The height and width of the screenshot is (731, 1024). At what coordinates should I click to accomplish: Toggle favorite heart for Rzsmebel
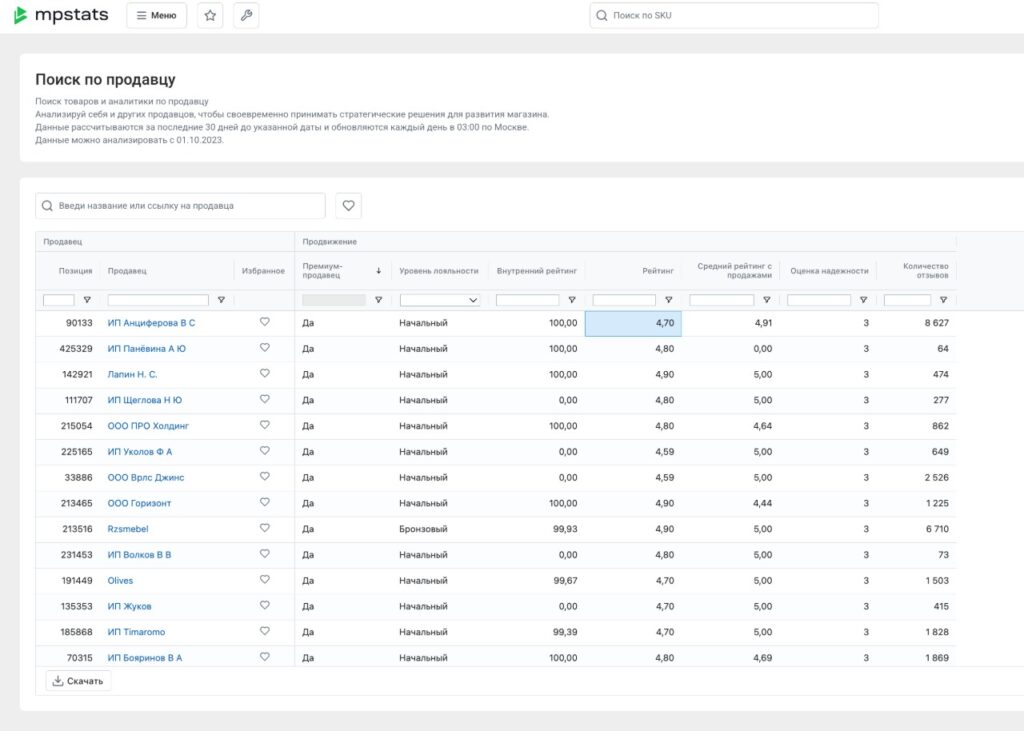tap(265, 528)
